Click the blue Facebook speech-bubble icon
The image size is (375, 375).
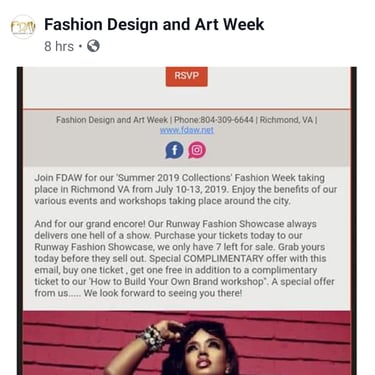(x=174, y=150)
